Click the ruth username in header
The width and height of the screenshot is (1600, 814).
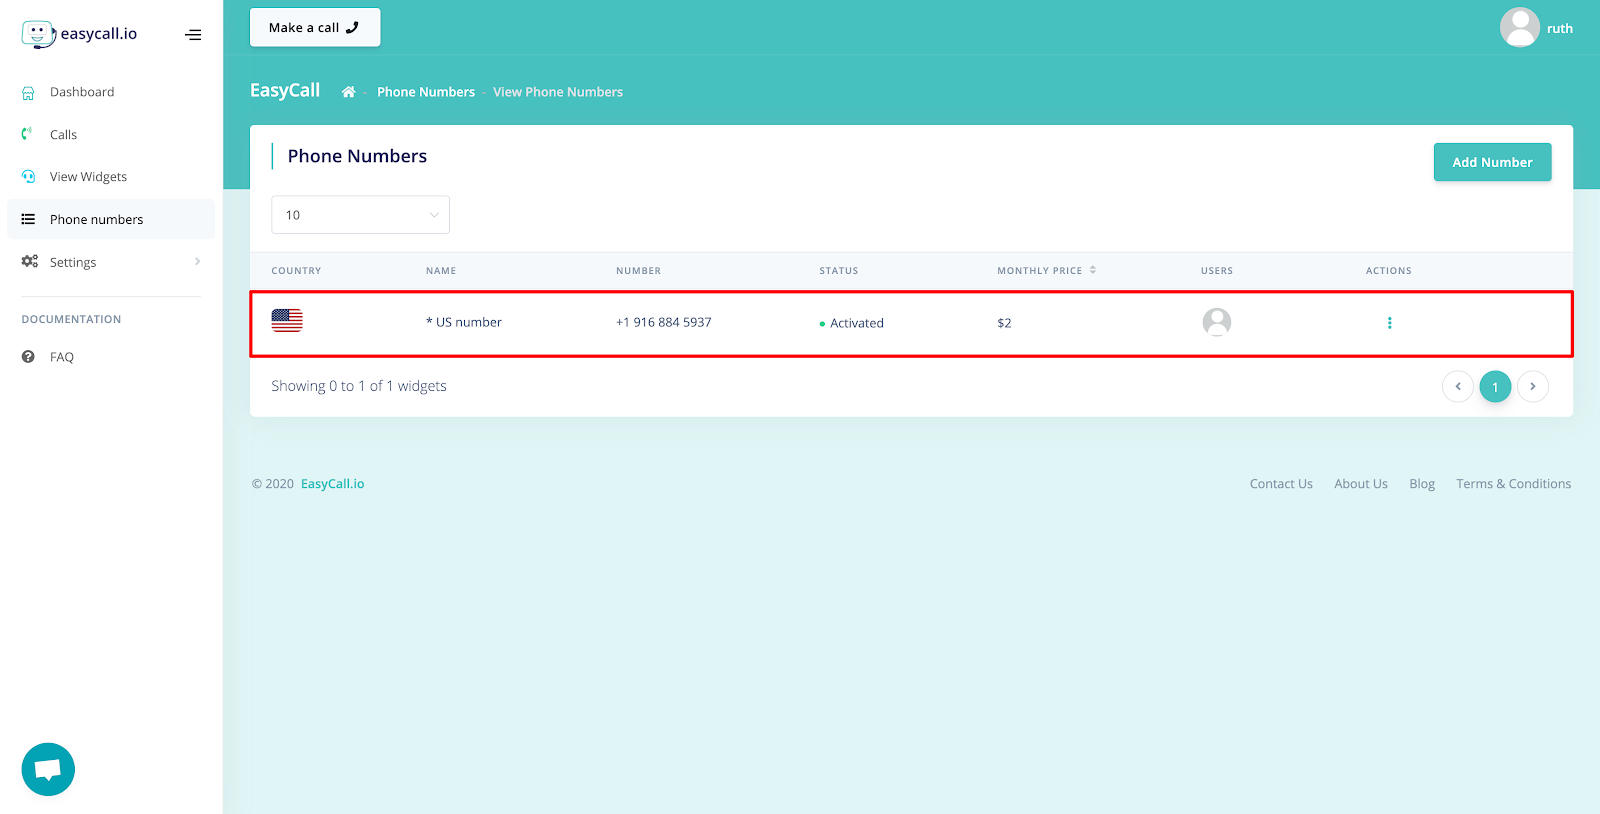pyautogui.click(x=1560, y=29)
